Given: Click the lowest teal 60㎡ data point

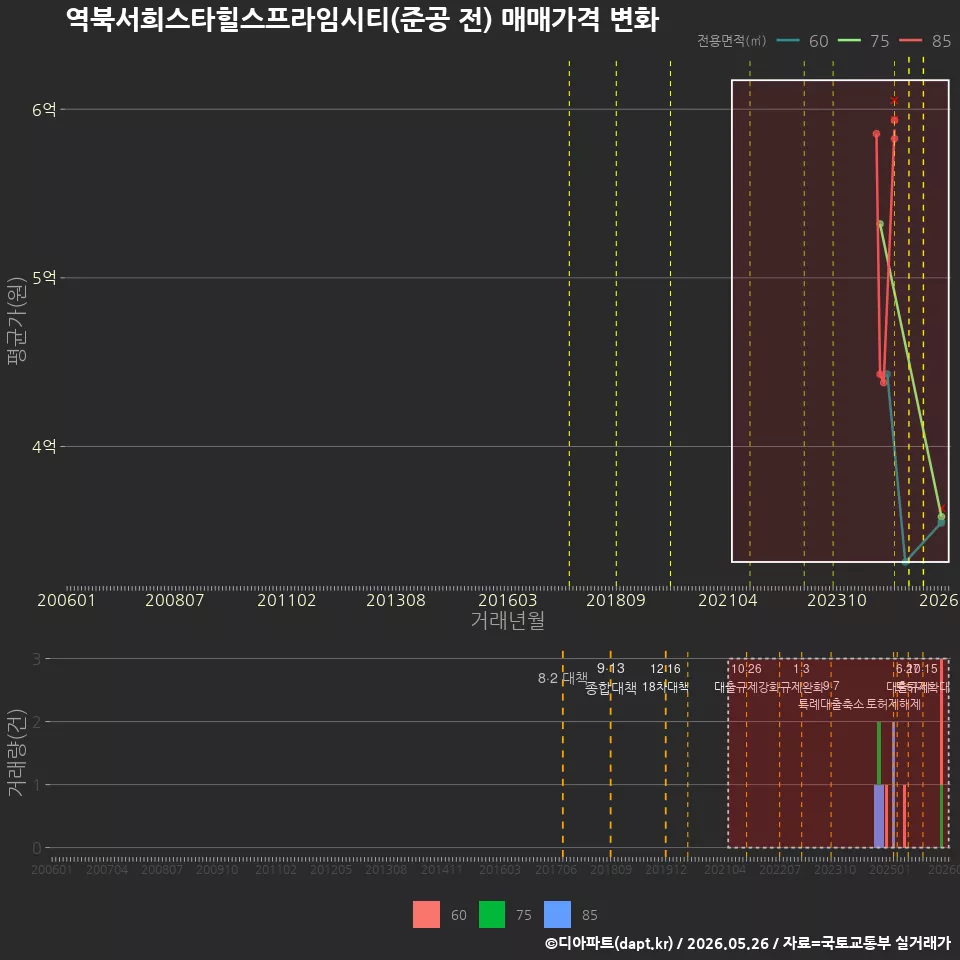Looking at the screenshot, I should pyautogui.click(x=906, y=561).
